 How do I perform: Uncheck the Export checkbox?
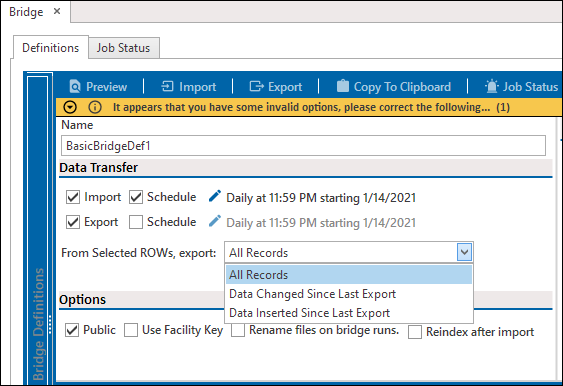[x=73, y=222]
